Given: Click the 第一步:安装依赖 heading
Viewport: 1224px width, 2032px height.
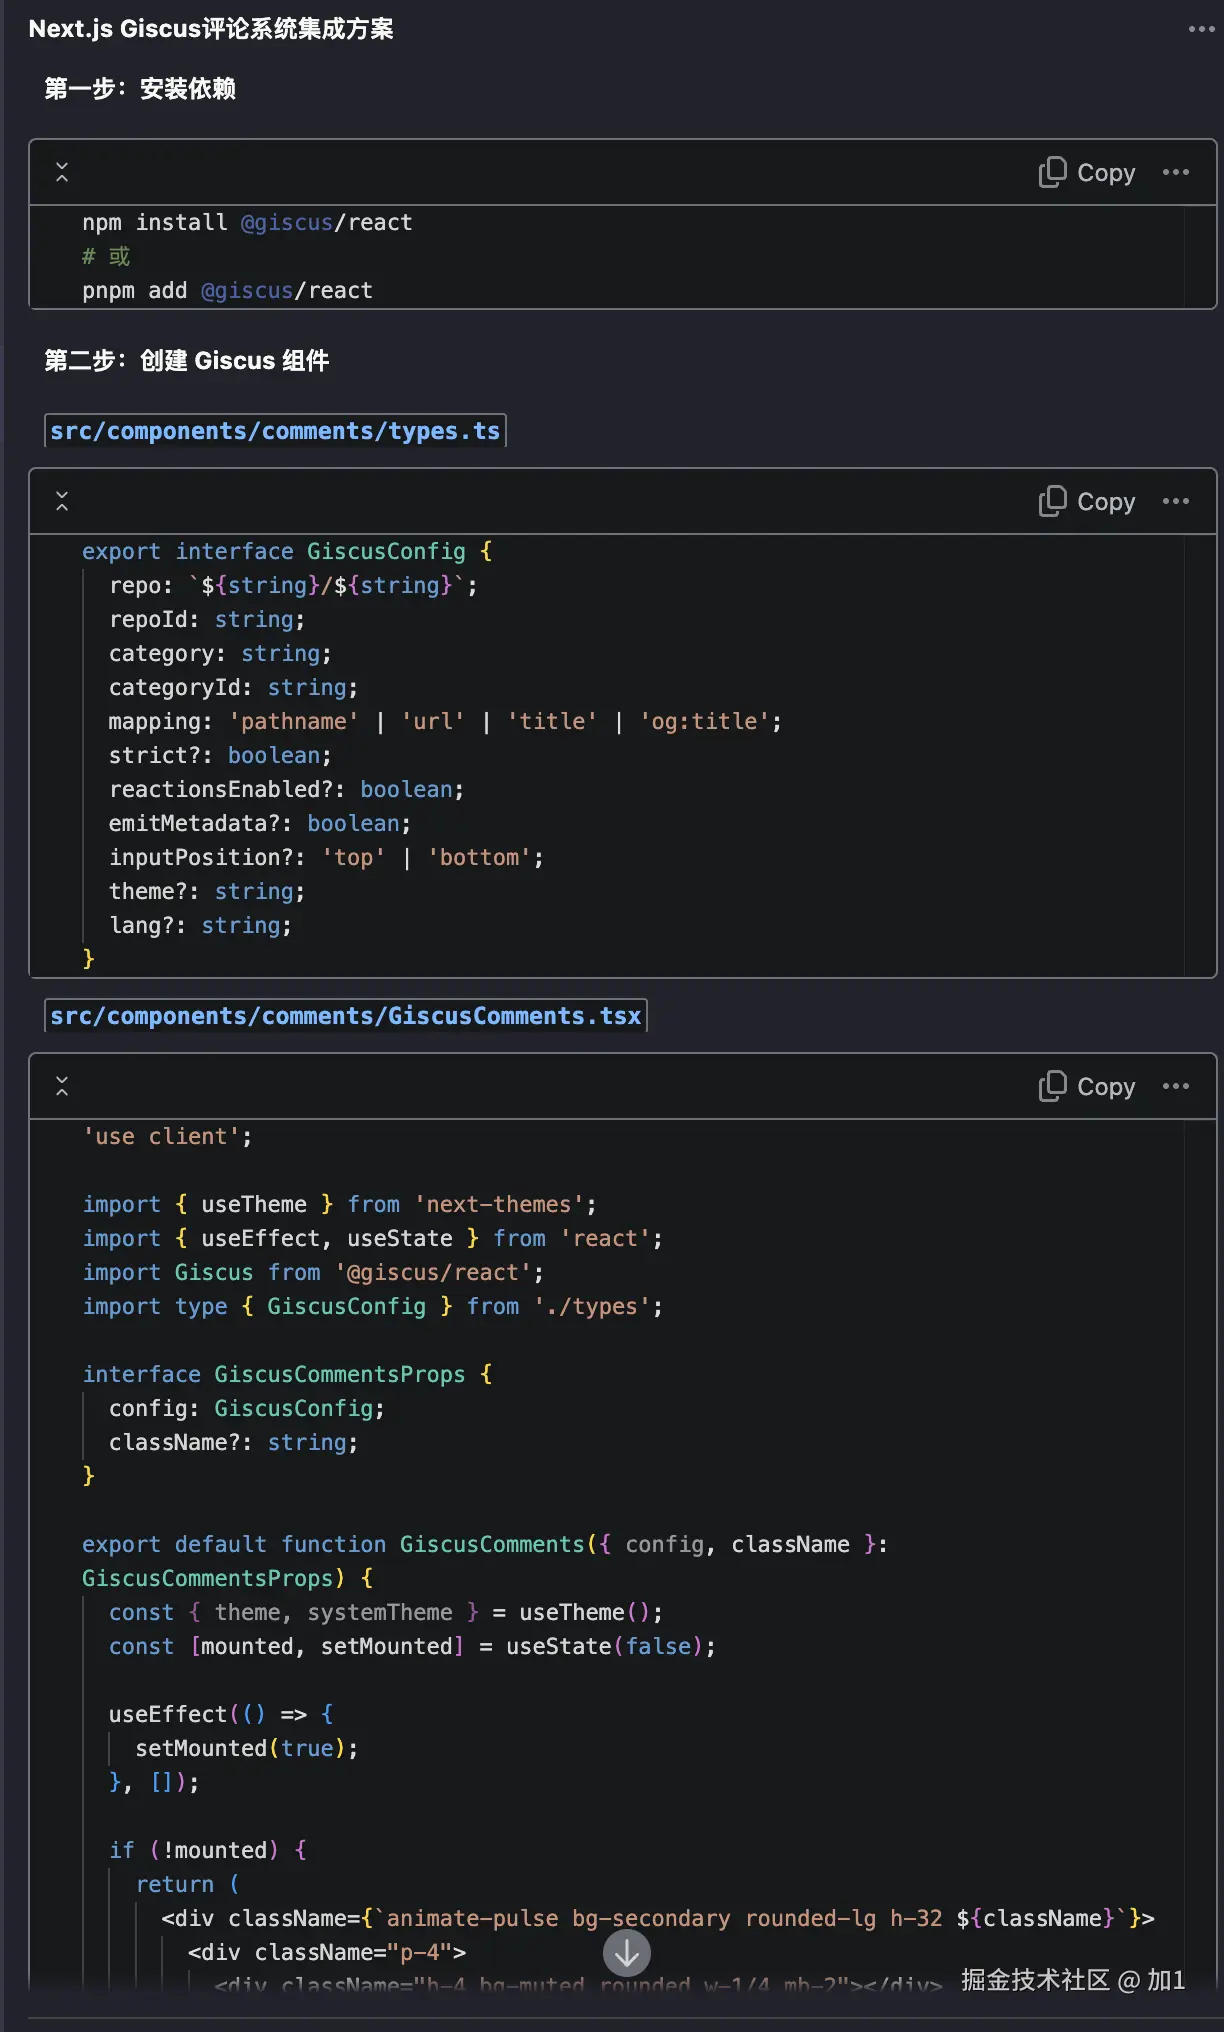Looking at the screenshot, I should tap(140, 89).
